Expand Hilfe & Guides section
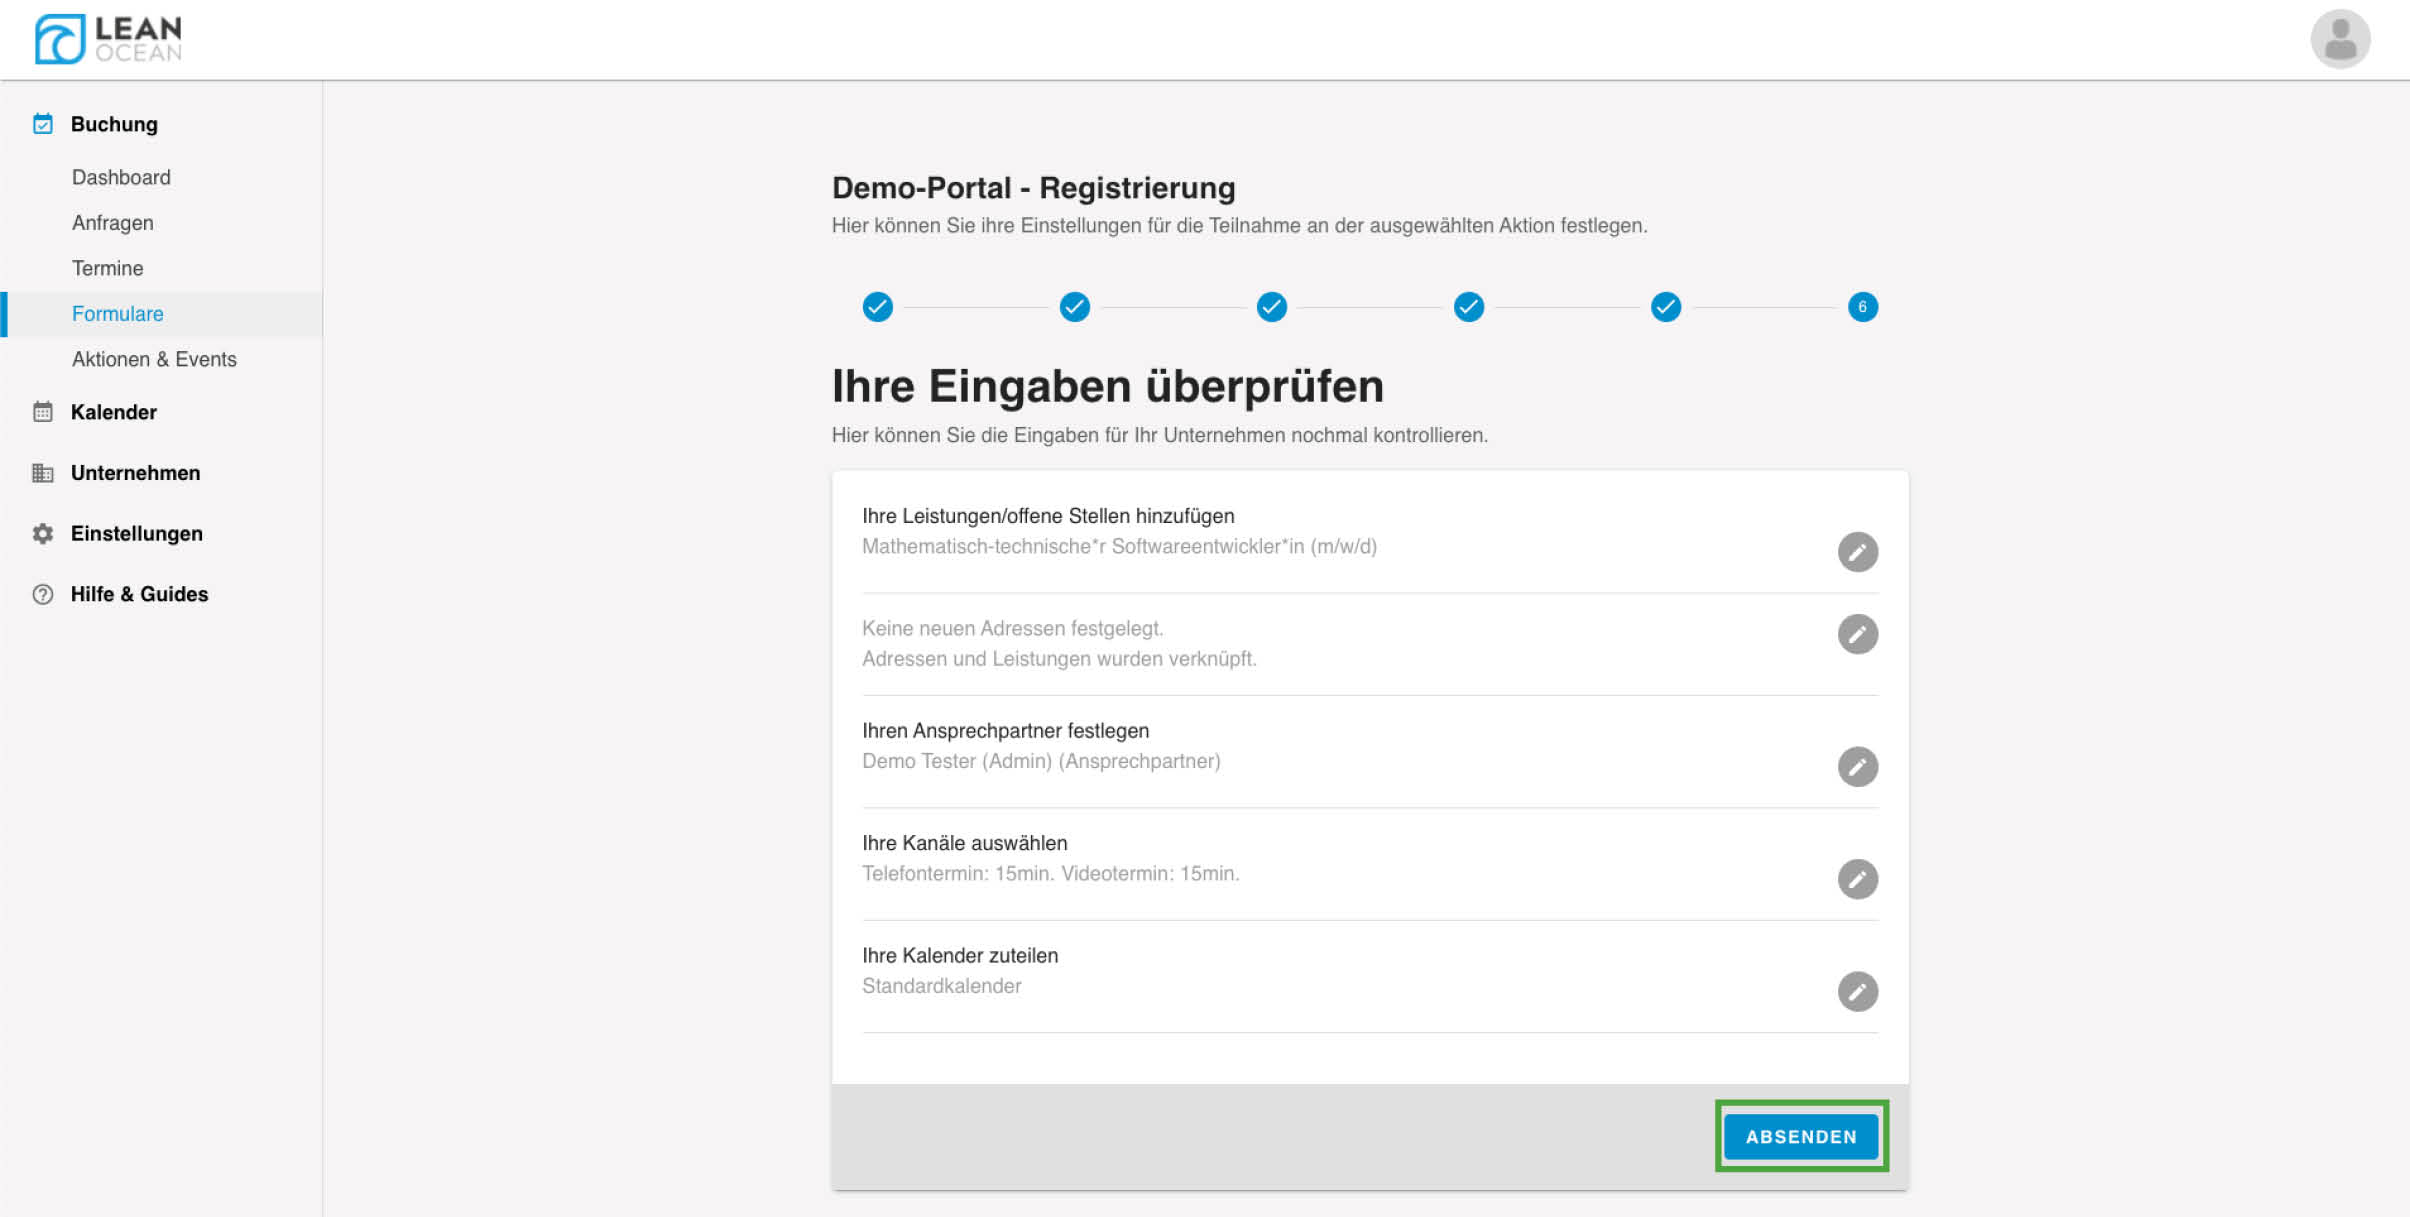The height and width of the screenshot is (1217, 2410). 139,594
